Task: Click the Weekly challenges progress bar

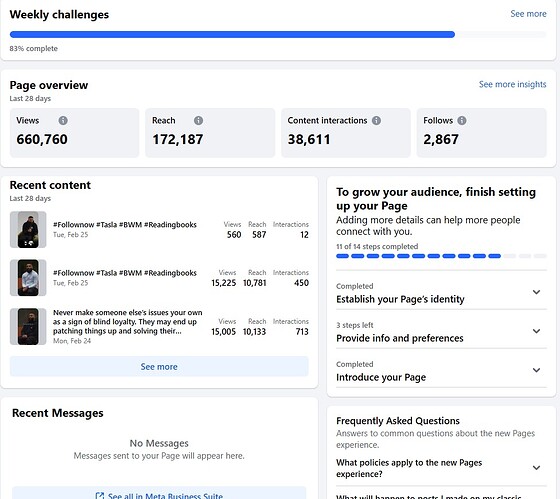Action: click(278, 35)
